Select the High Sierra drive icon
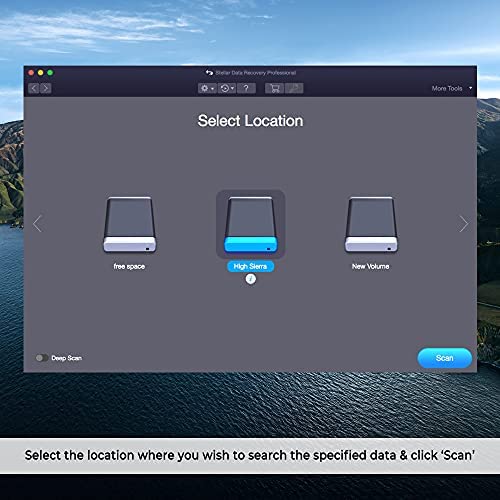 (250, 225)
